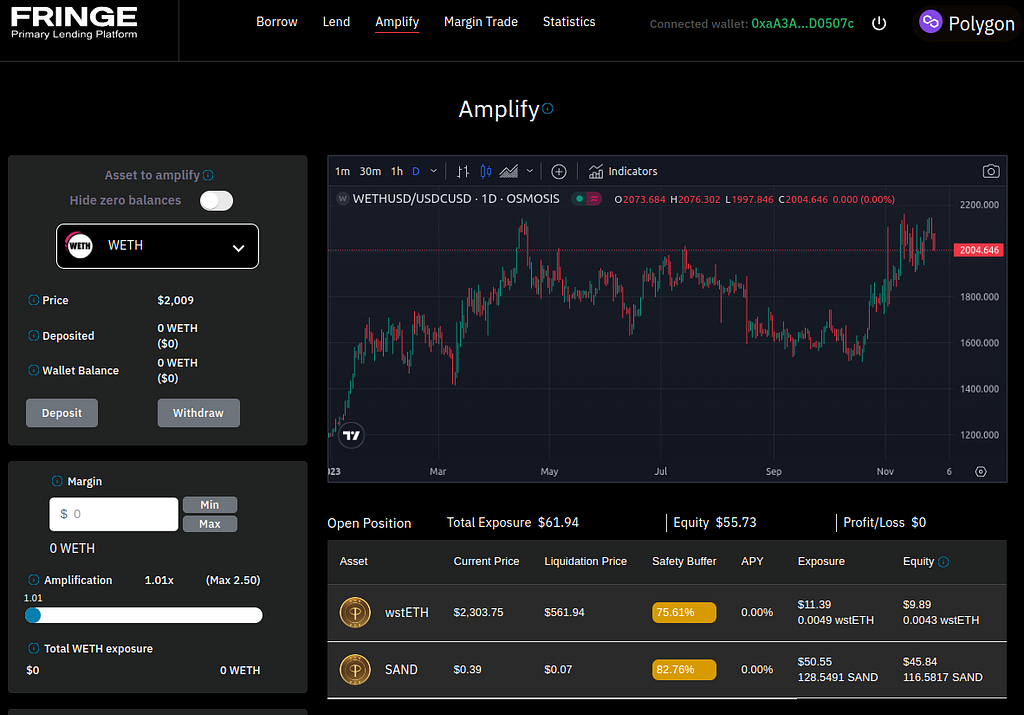Open Indicators on the chart toolbar
1024x715 pixels.
(623, 171)
